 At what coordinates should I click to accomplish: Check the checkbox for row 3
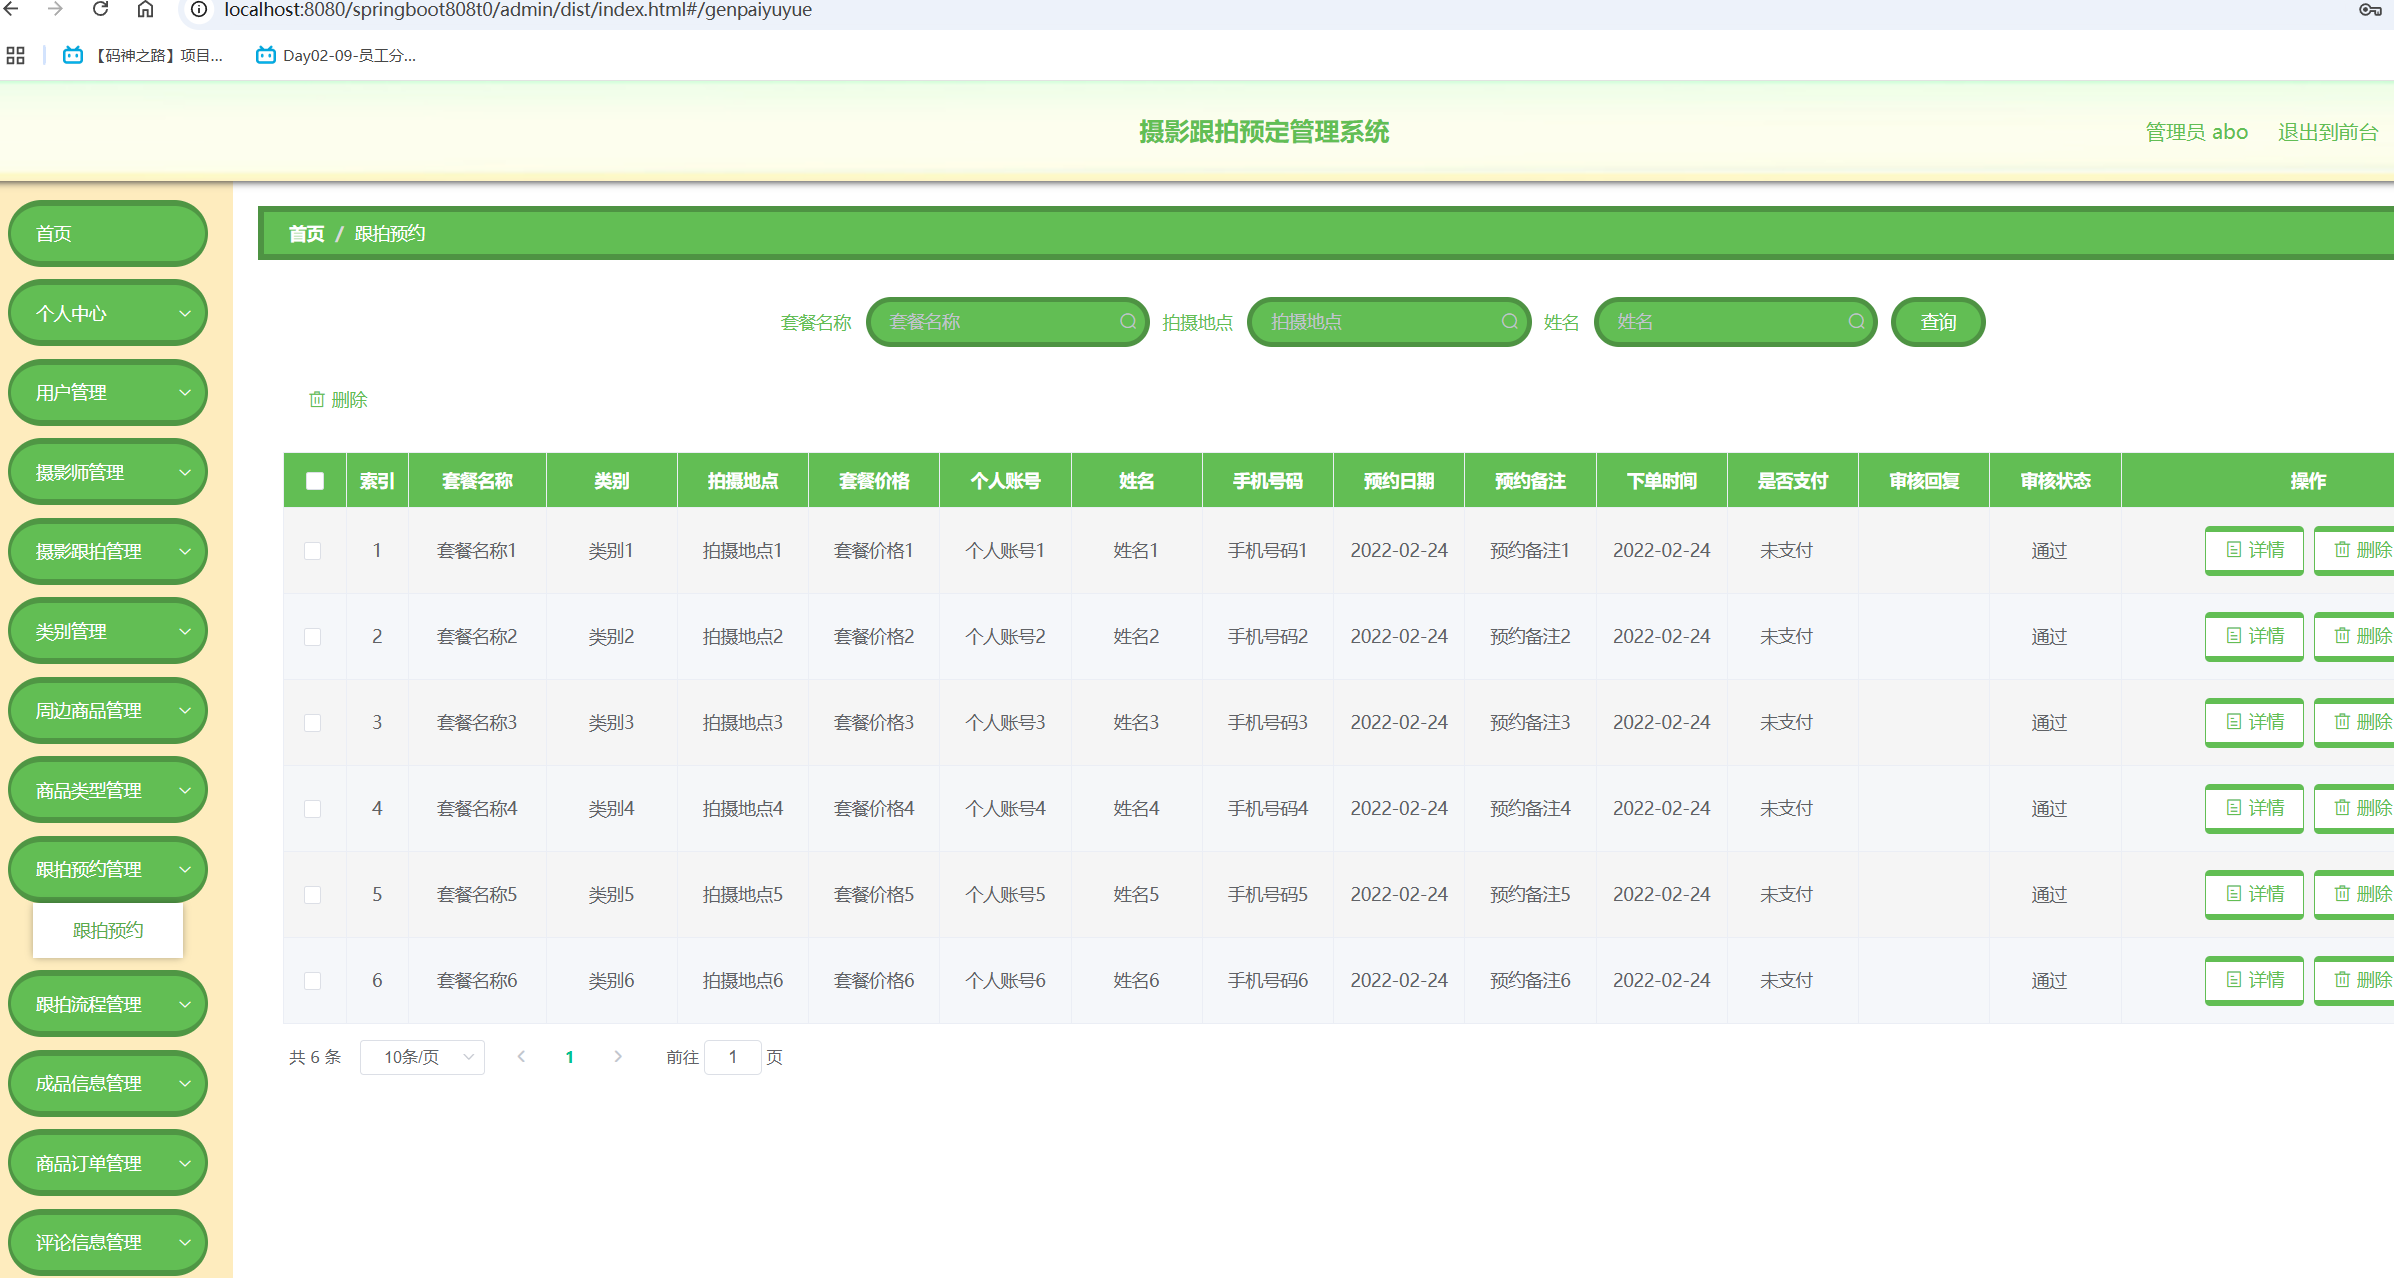[313, 723]
